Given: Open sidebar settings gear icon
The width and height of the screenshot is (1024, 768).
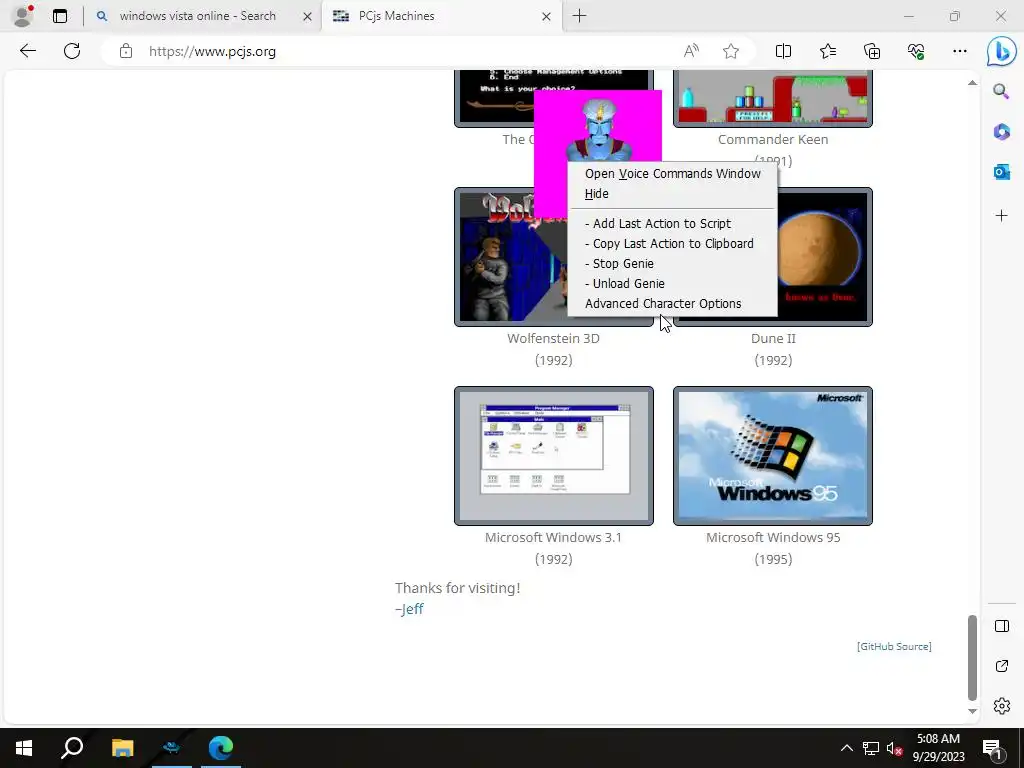Looking at the screenshot, I should pos(1001,706).
